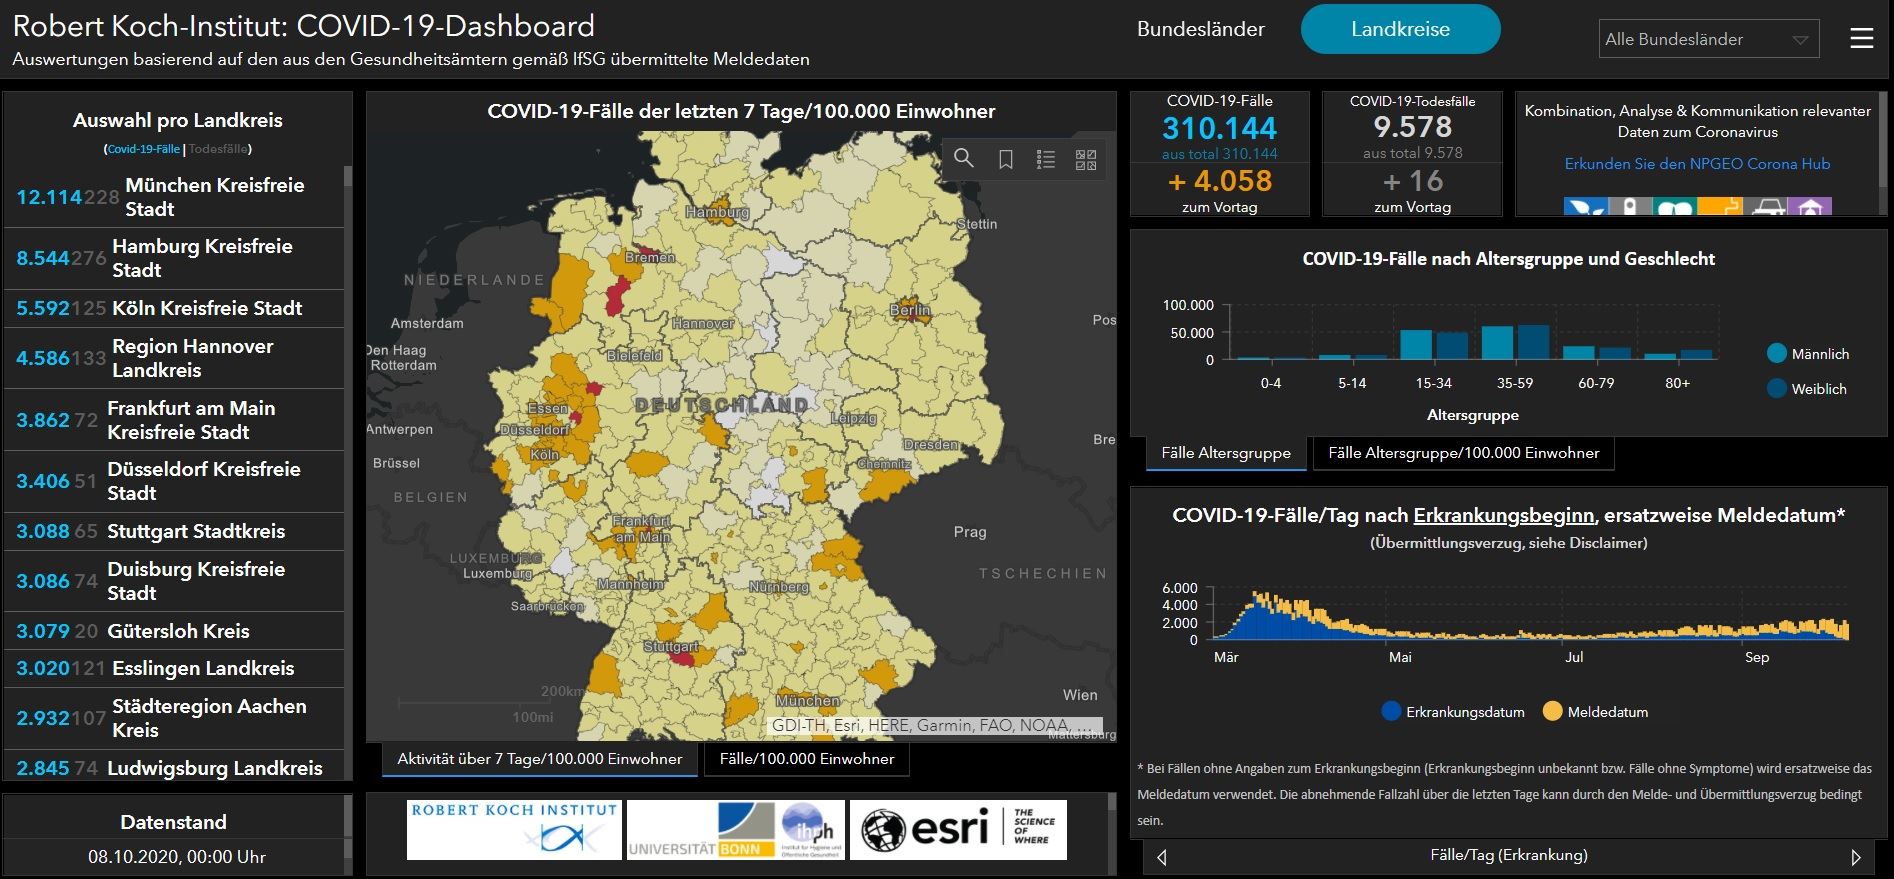
Task: Click the Landkreis list vertical scrollbar
Action: point(348,470)
